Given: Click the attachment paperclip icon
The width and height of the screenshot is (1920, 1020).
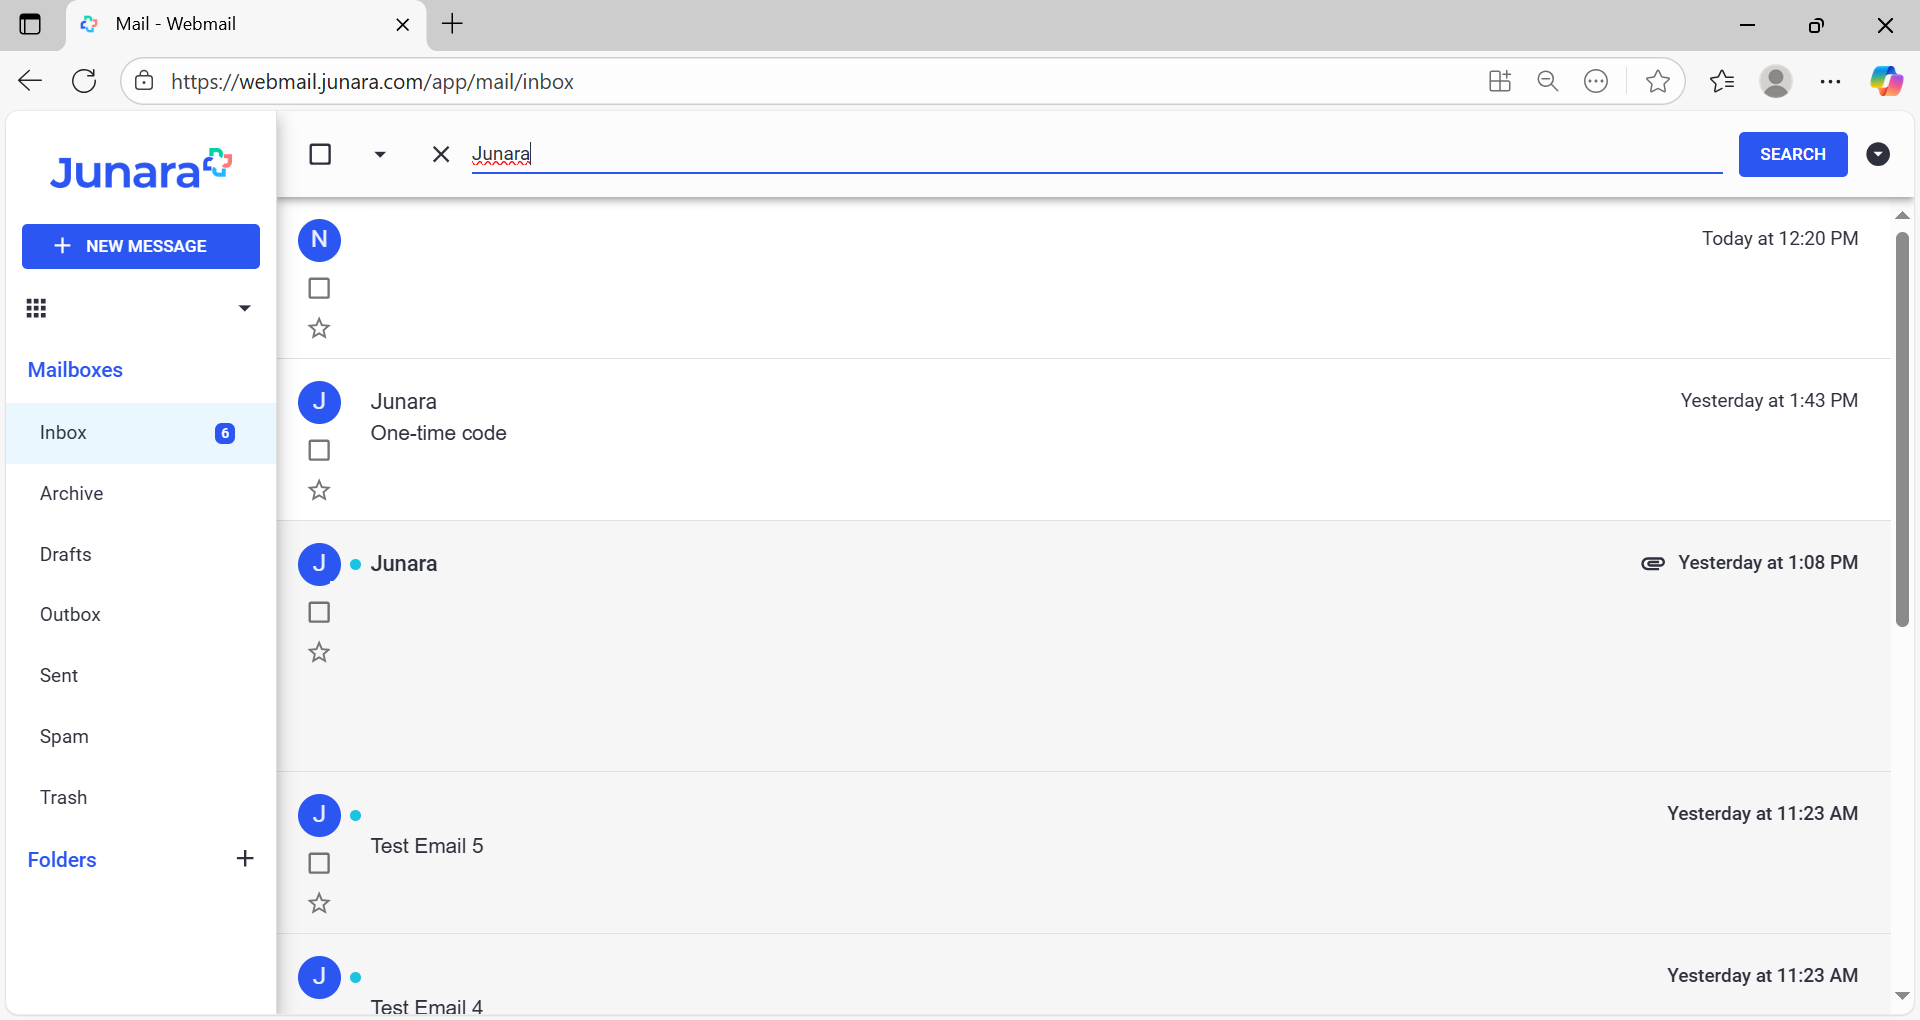Looking at the screenshot, I should click(1653, 563).
